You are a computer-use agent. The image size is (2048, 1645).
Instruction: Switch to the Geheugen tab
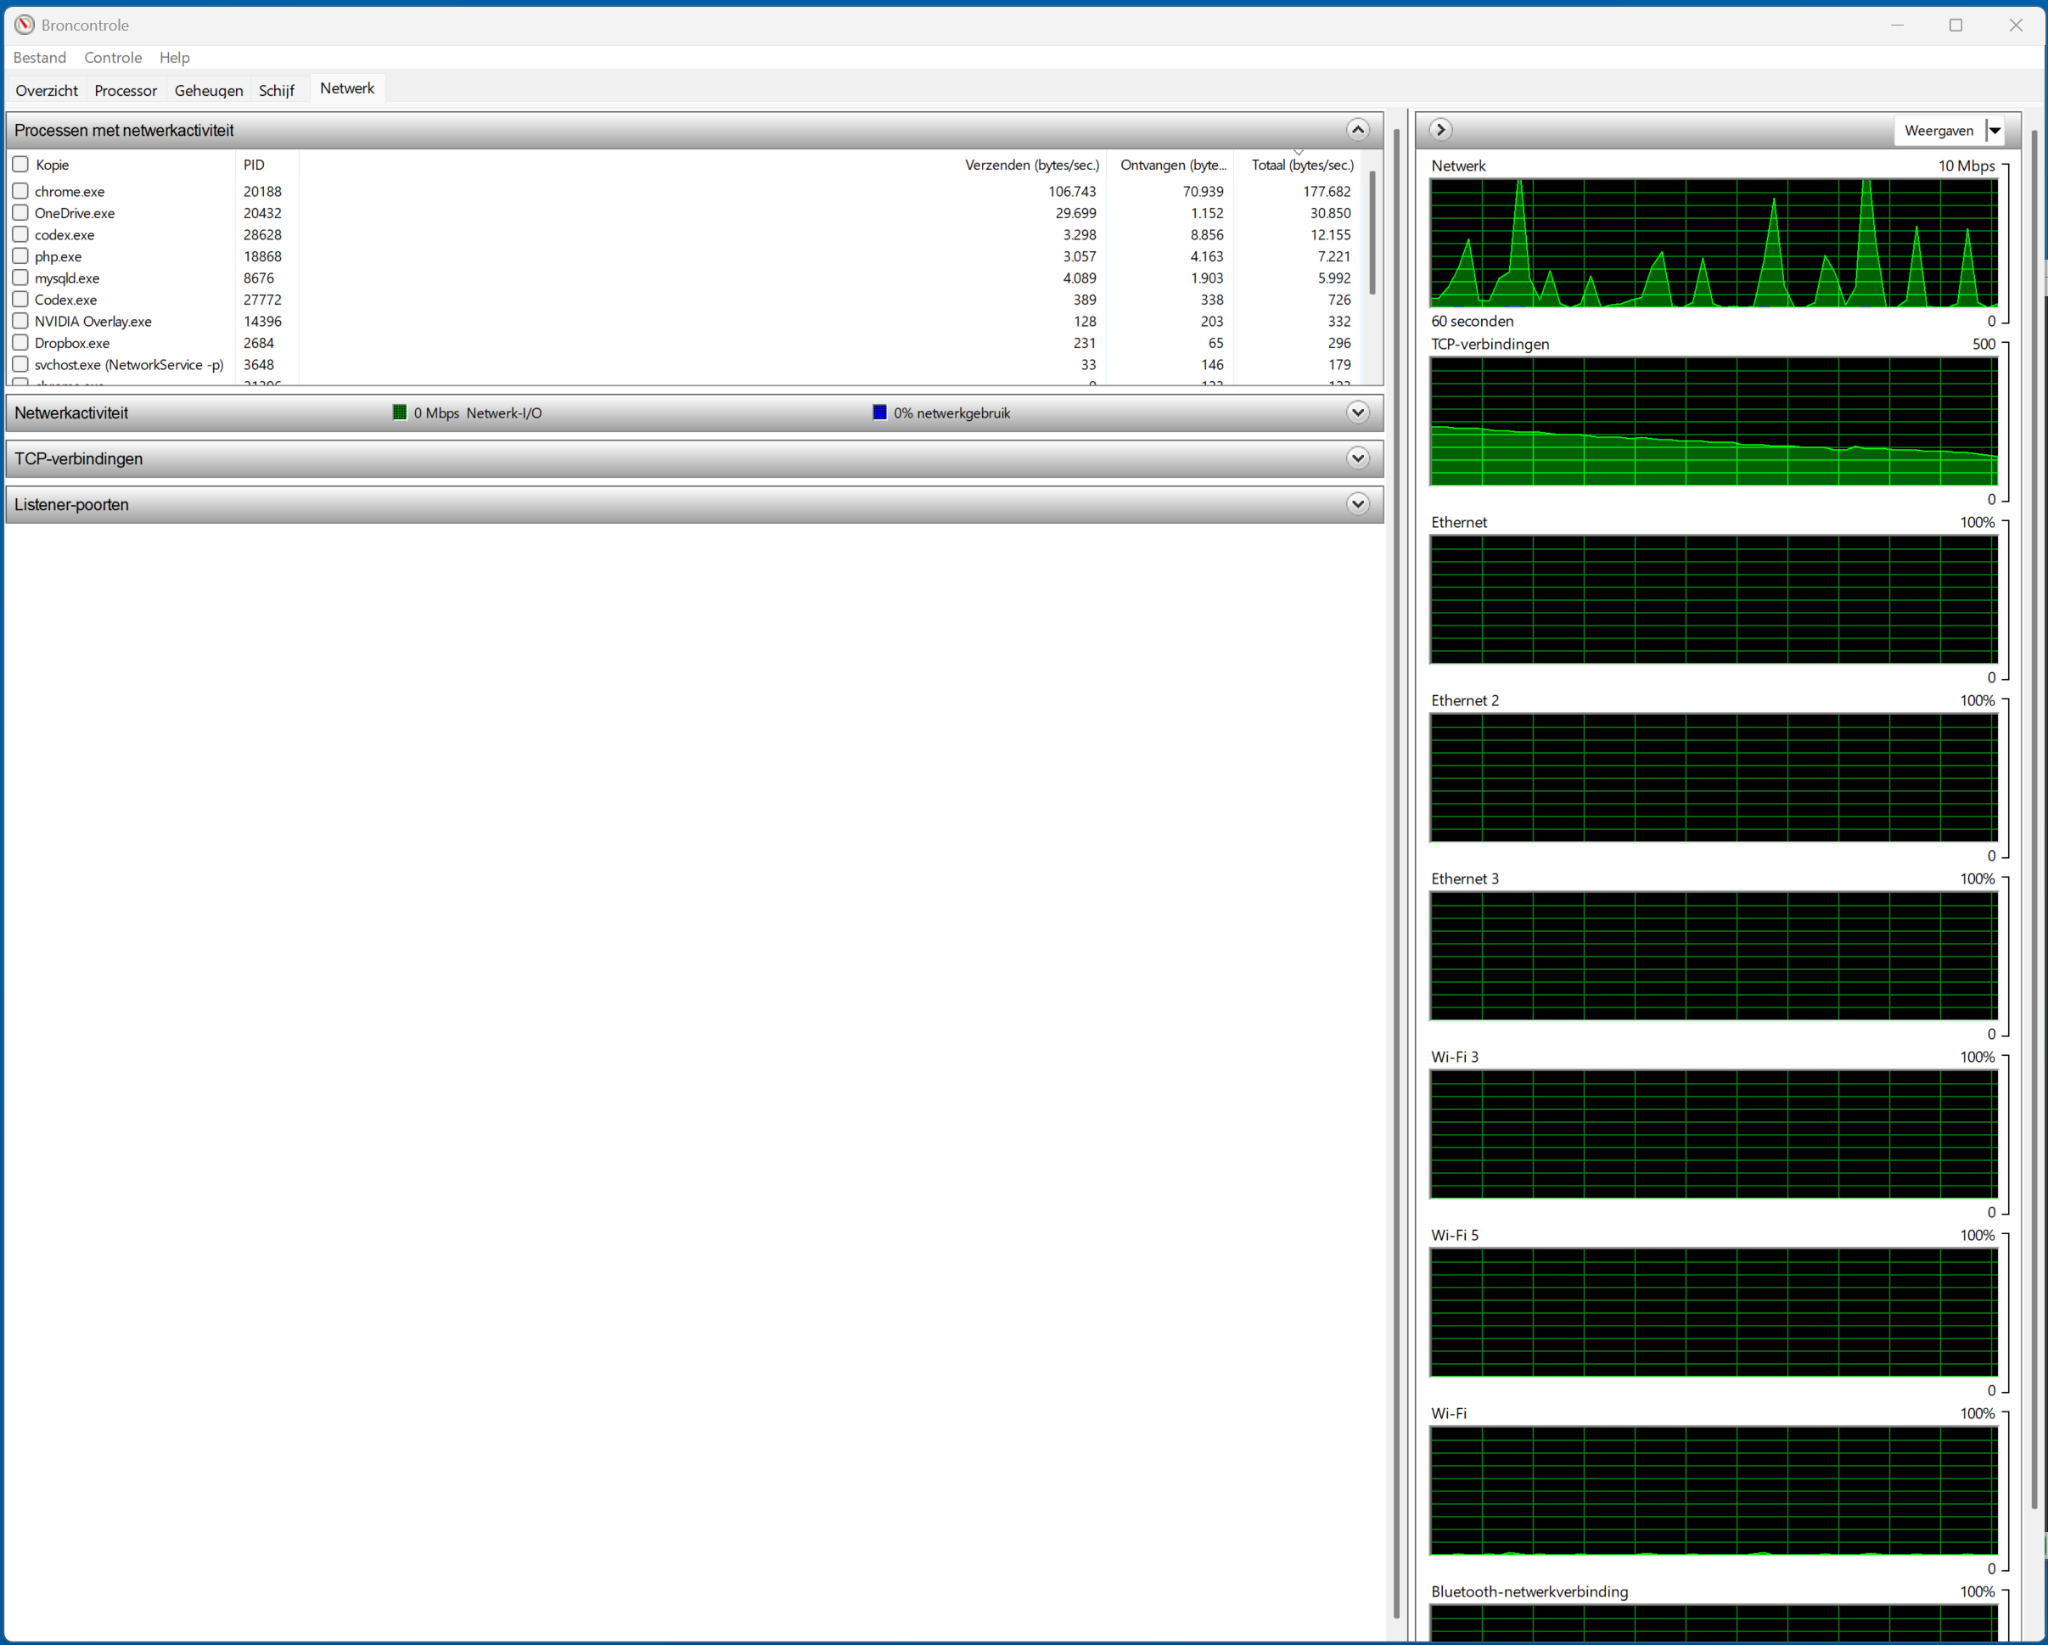click(x=209, y=91)
